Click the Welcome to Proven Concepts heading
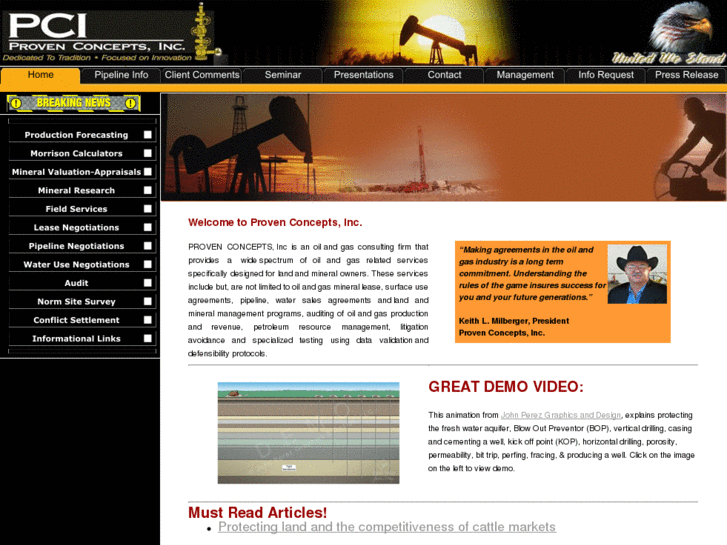Screen dimensions: 727x545 click(275, 223)
